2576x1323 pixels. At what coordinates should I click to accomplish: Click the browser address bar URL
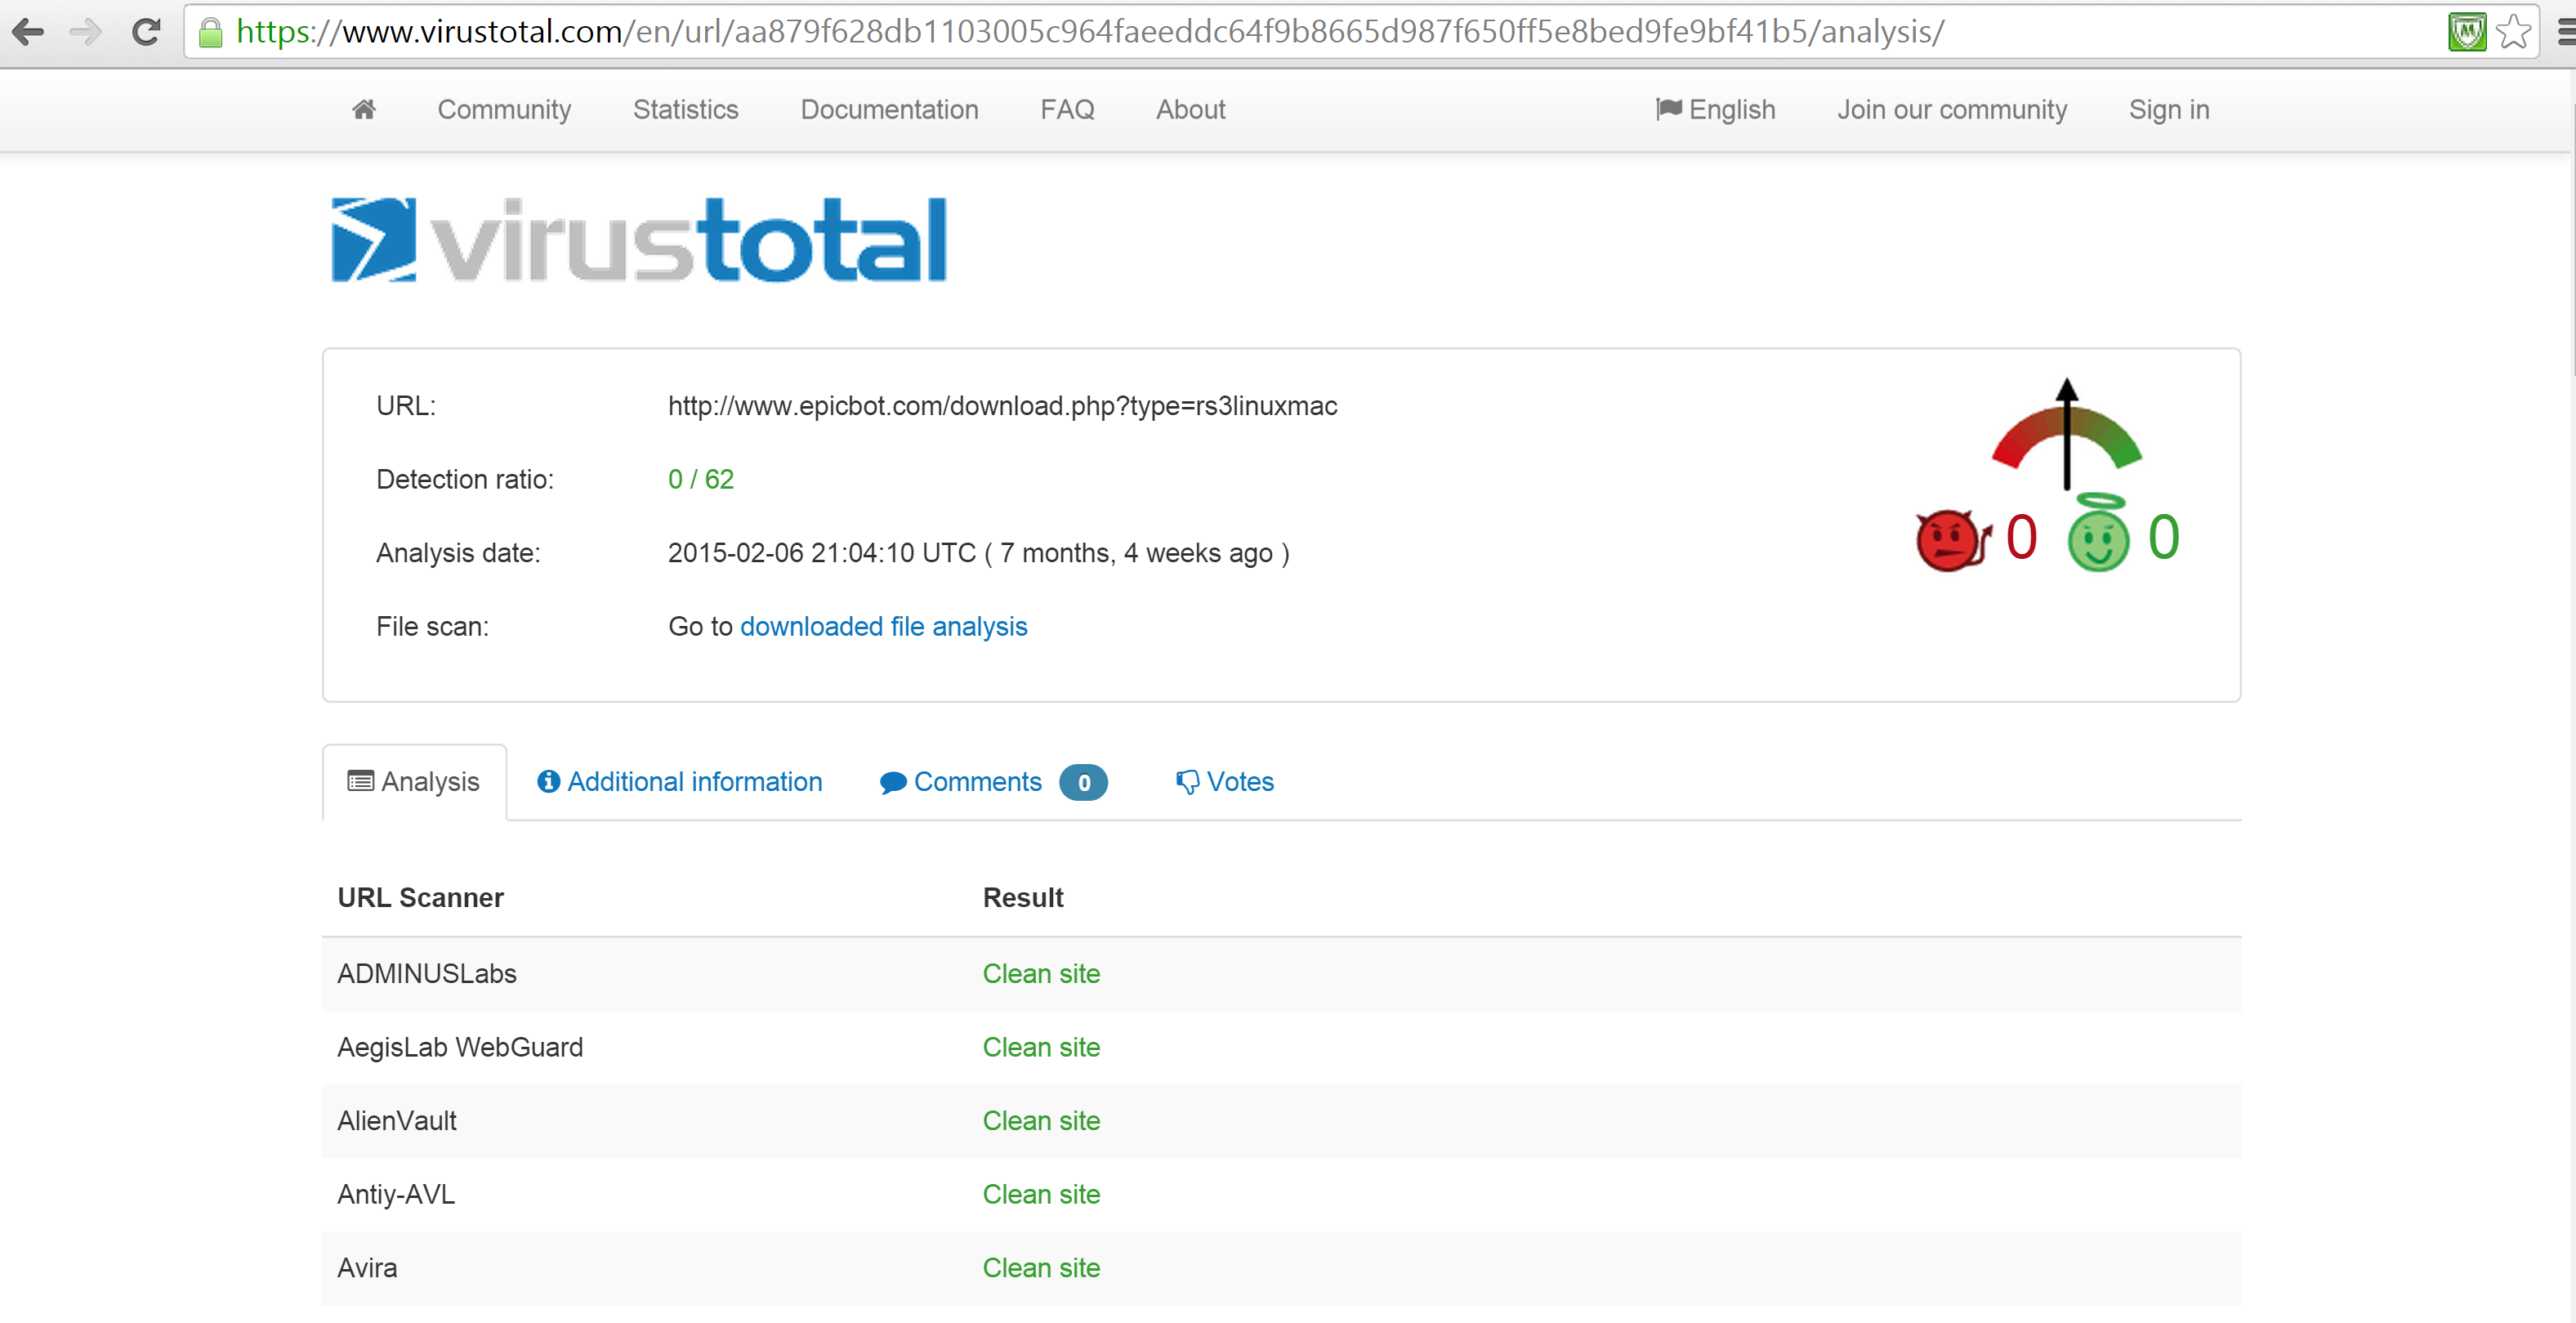(1090, 32)
